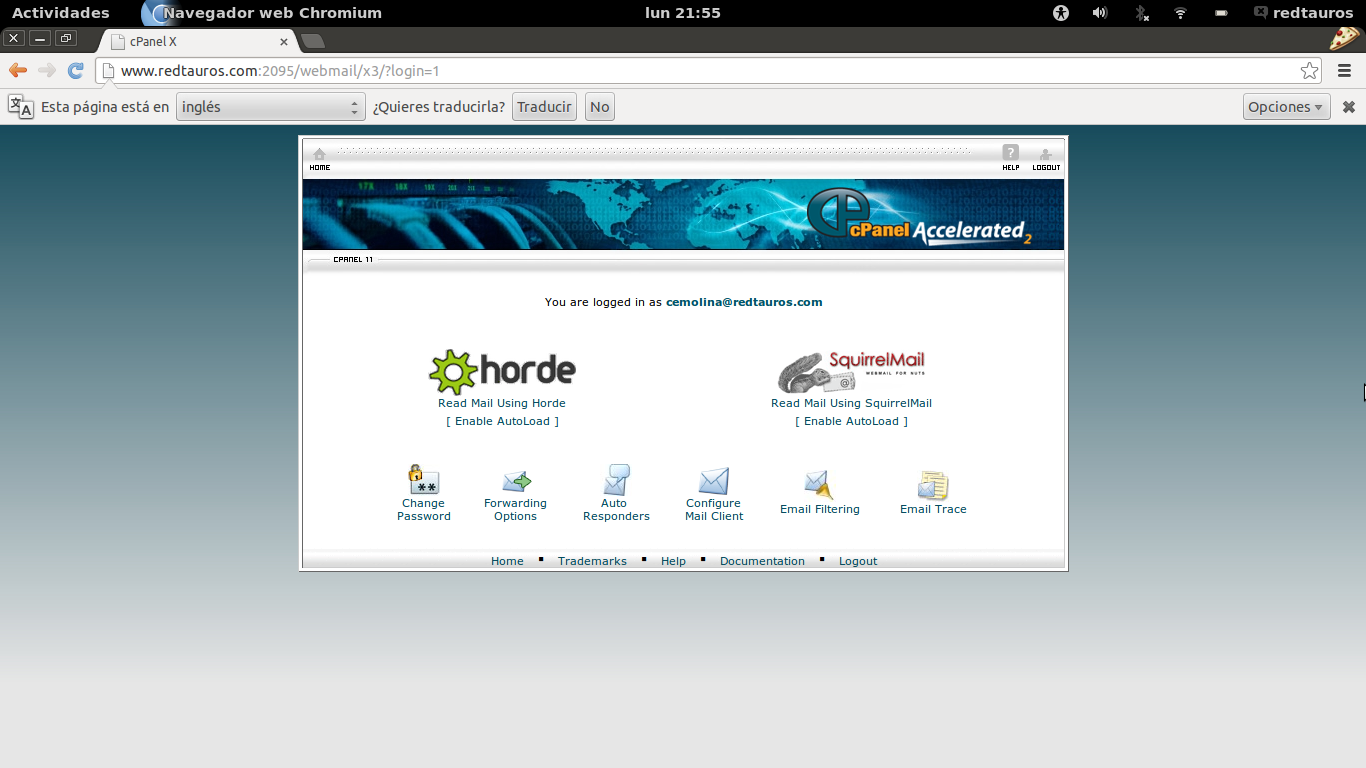The image size is (1366, 768).
Task: Open the Chromium hamburger menu
Action: (1344, 70)
